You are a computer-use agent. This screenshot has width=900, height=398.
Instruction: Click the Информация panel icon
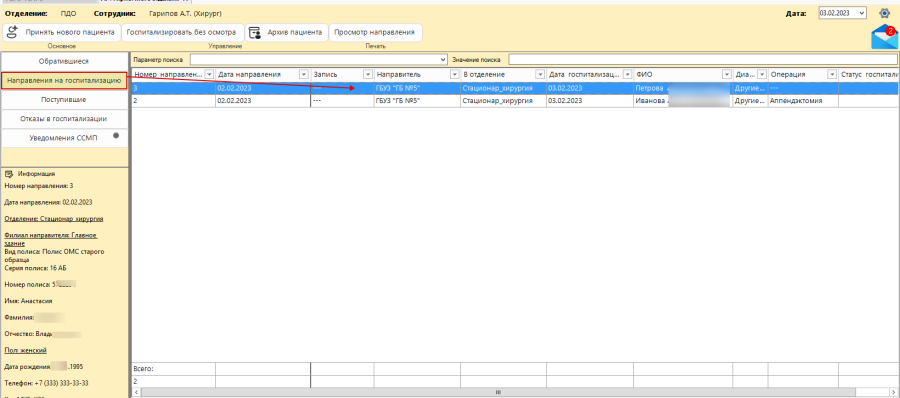tap(9, 174)
